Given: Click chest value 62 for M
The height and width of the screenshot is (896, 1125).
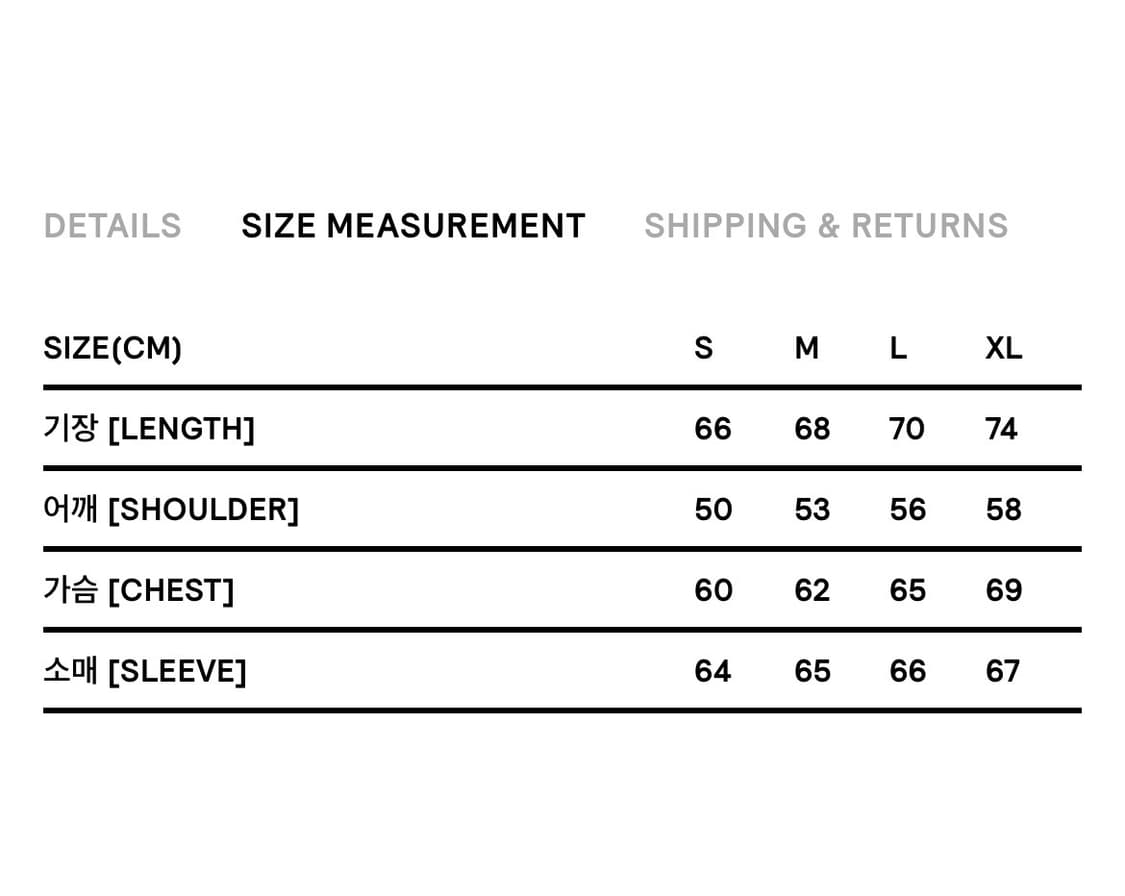Looking at the screenshot, I should 812,590.
